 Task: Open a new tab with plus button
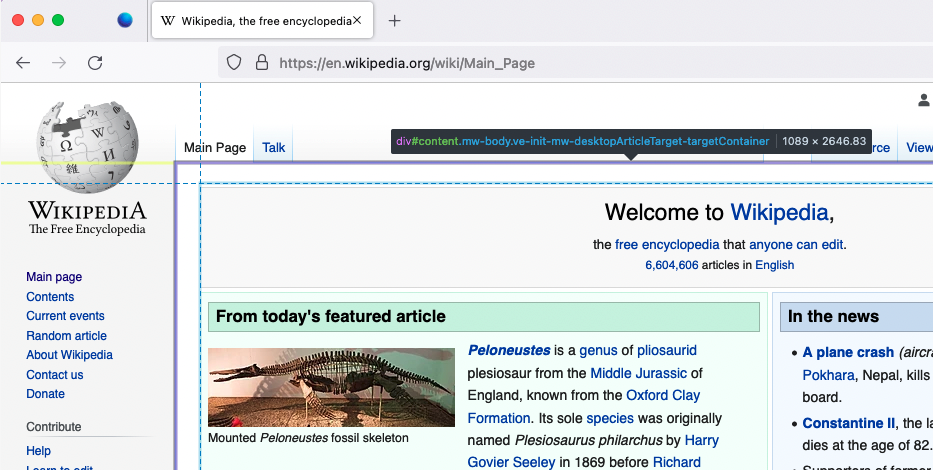[395, 21]
